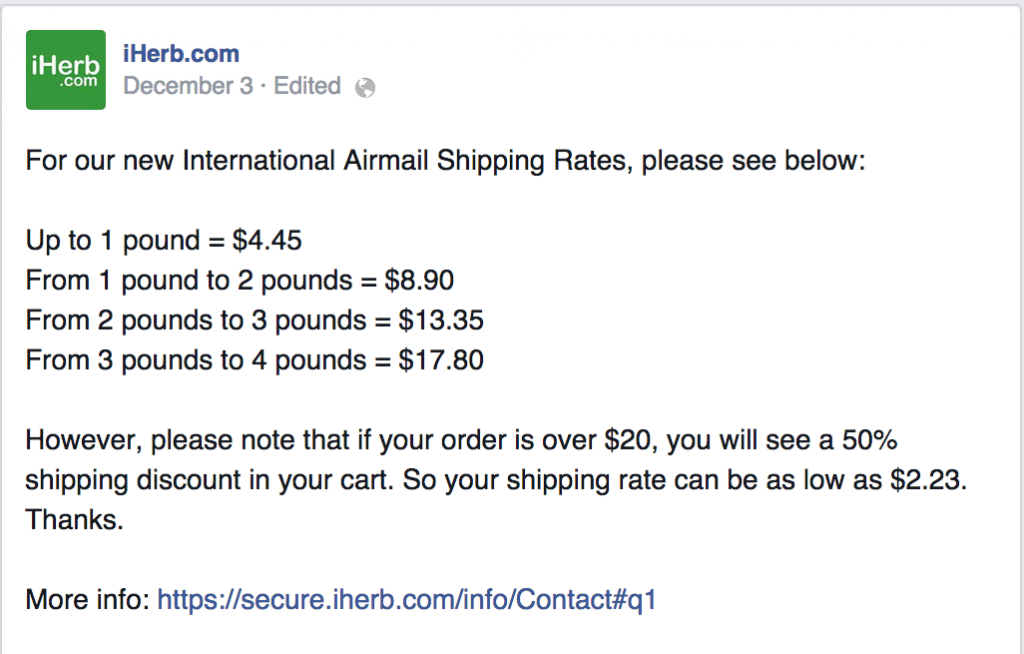Image resolution: width=1024 pixels, height=654 pixels.
Task: Click the December 3 post timestamp
Action: point(188,86)
